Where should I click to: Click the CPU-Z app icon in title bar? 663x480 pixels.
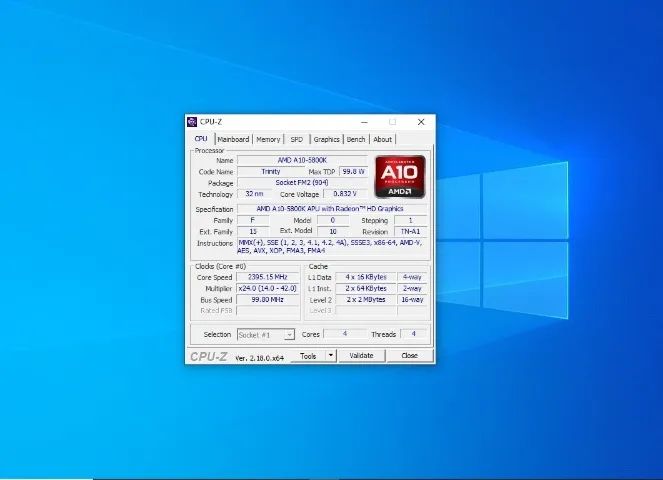point(192,122)
